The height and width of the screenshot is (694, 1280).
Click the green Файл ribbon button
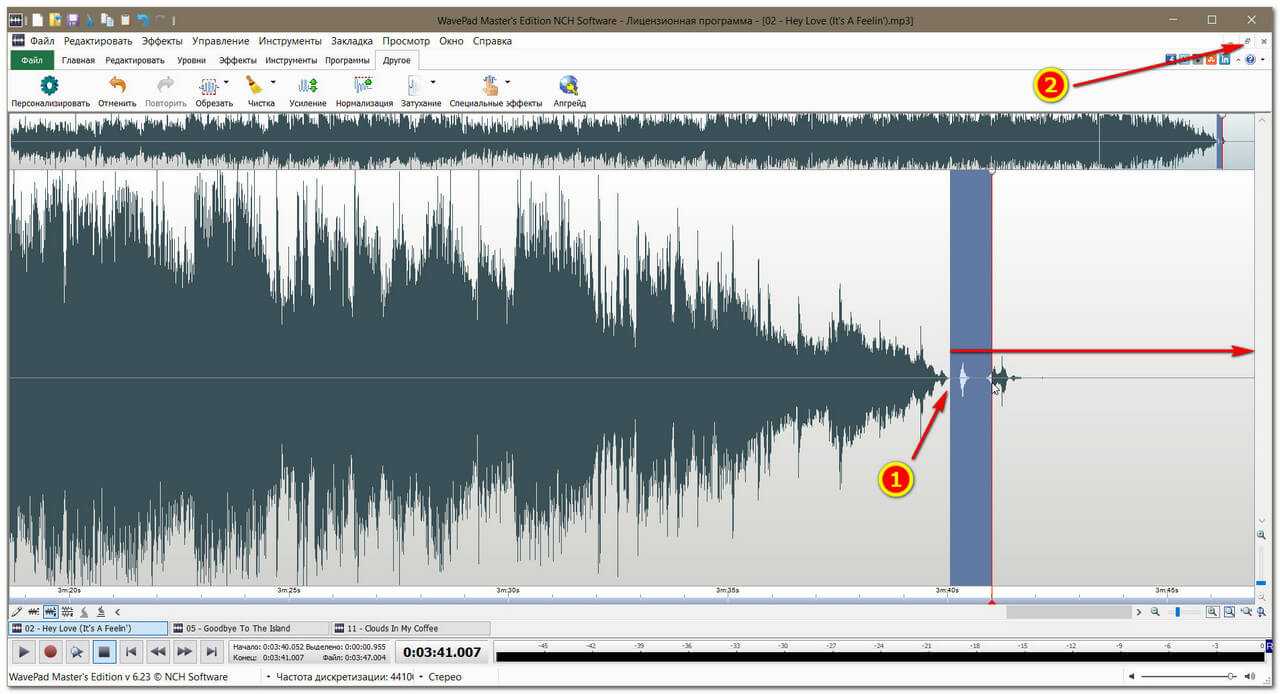[31, 60]
